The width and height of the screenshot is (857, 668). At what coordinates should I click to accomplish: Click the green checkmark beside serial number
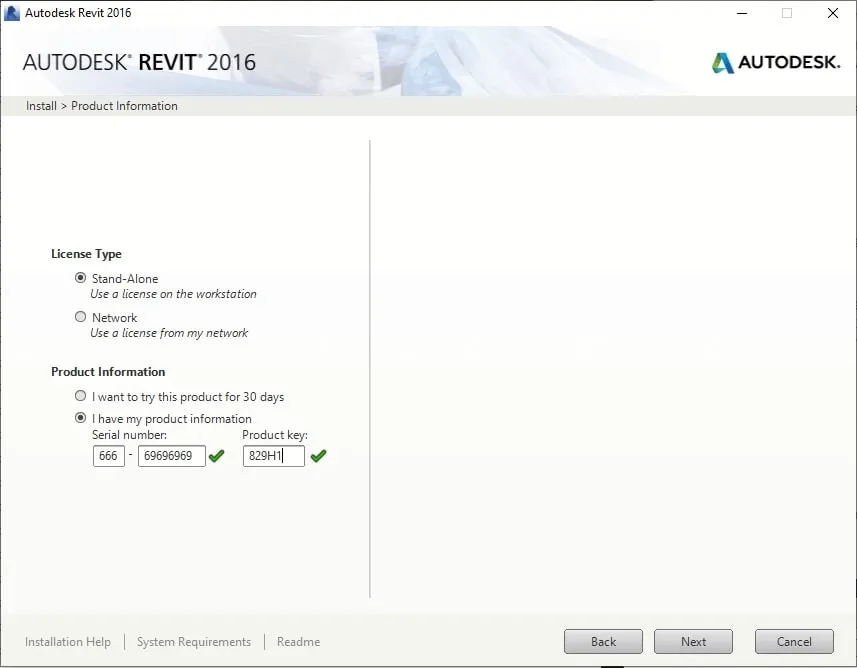[216, 456]
